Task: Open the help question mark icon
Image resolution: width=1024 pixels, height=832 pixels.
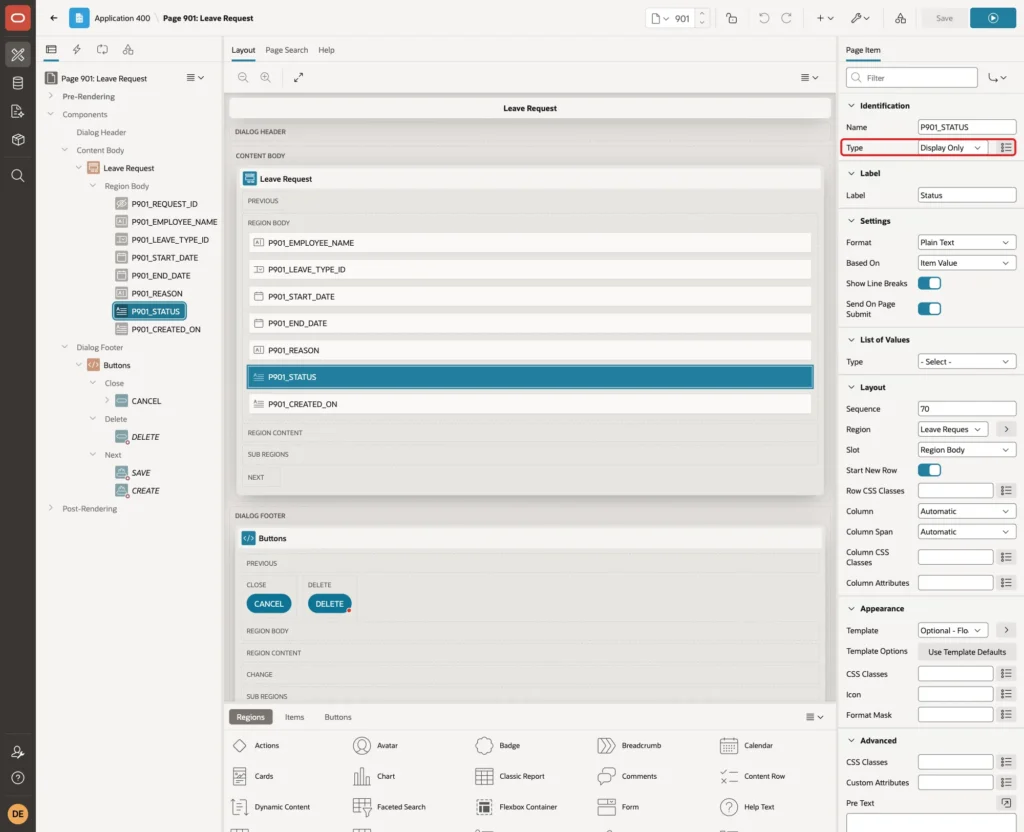Action: [x=18, y=778]
